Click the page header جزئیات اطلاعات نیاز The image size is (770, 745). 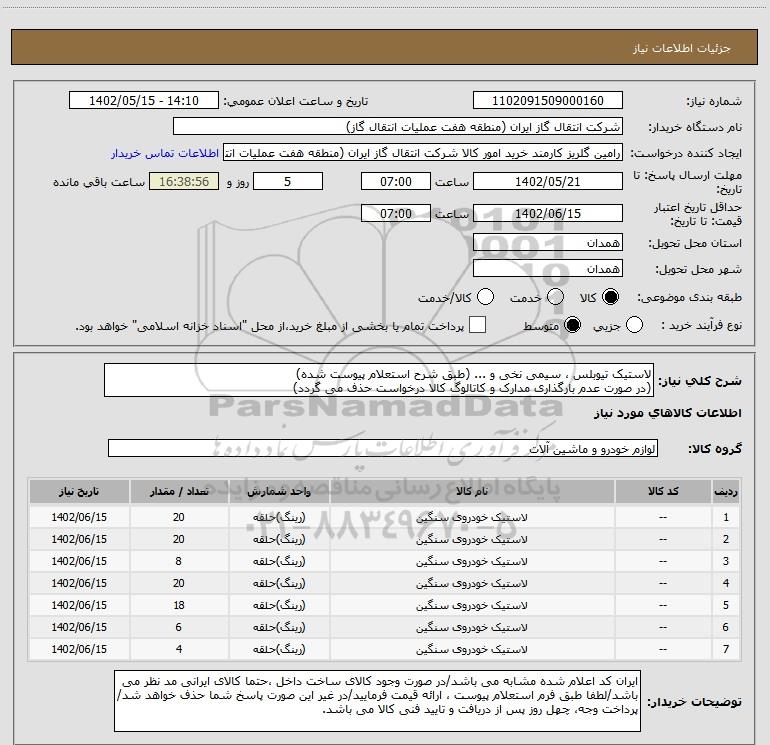682,48
